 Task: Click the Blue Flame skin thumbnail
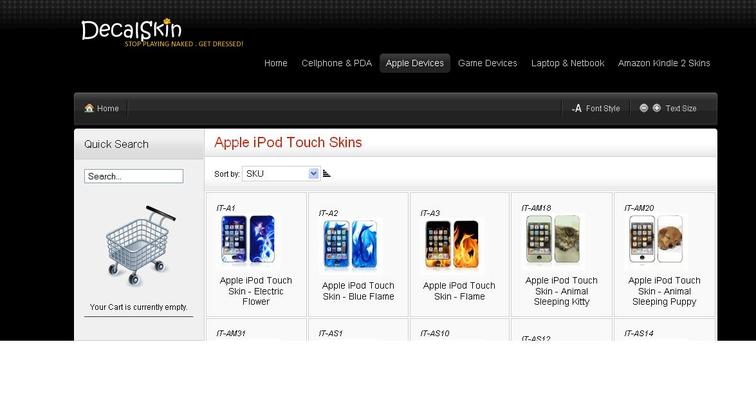tap(351, 244)
